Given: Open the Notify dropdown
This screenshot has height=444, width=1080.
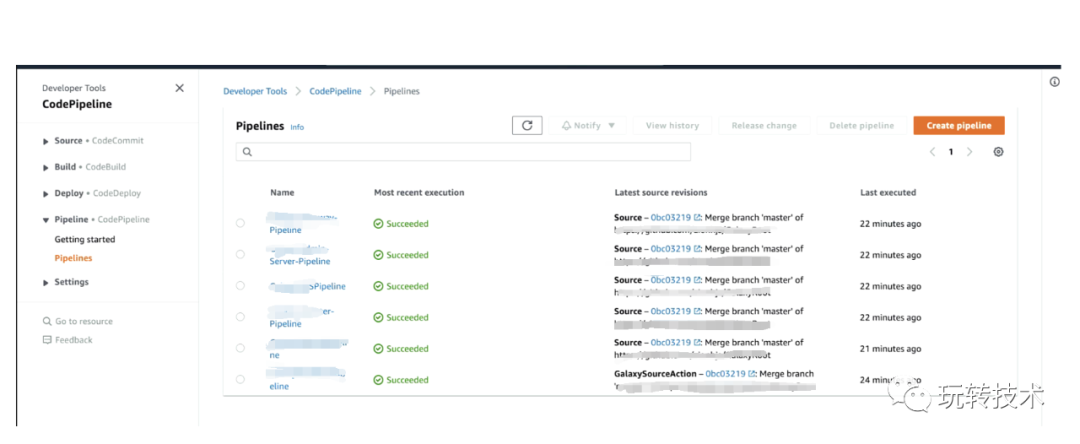Looking at the screenshot, I should [x=588, y=125].
